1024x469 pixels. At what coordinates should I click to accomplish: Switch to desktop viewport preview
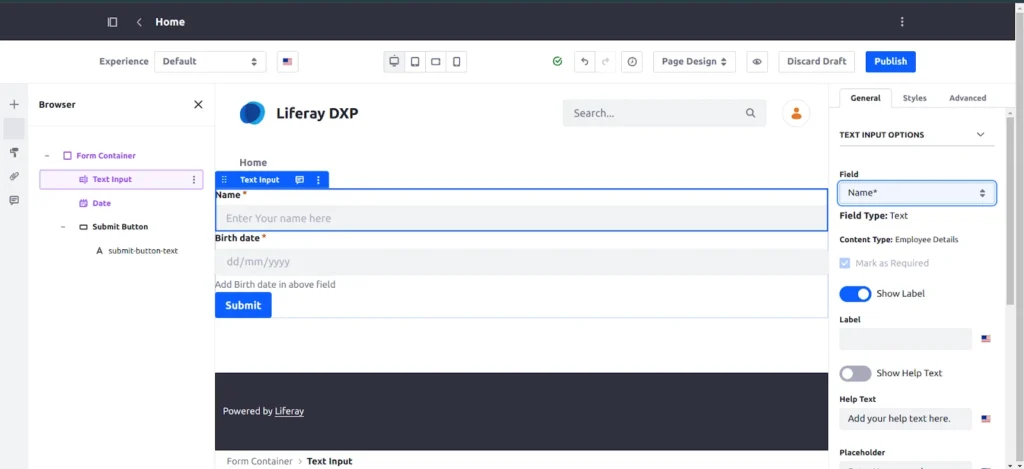point(394,61)
